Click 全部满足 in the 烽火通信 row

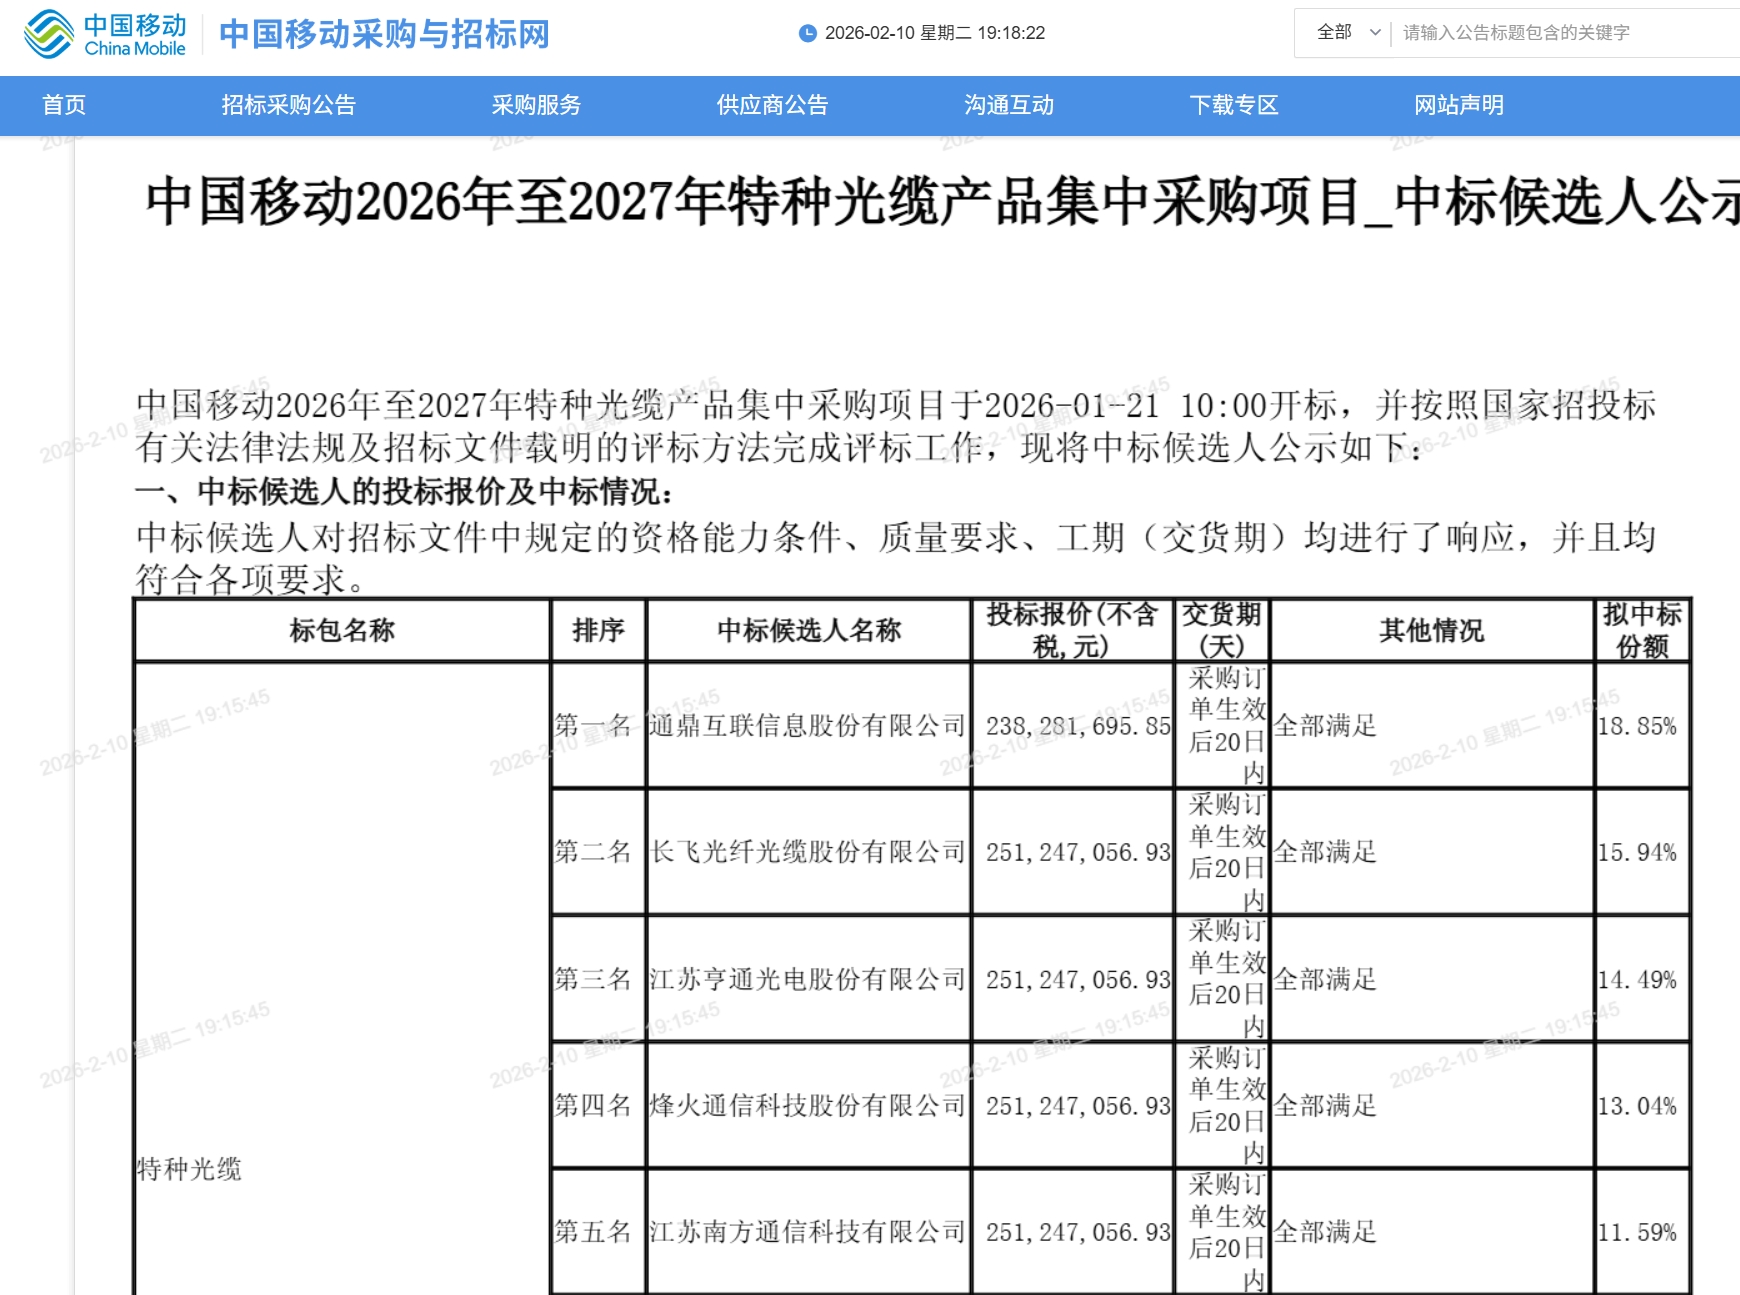click(x=1325, y=1105)
